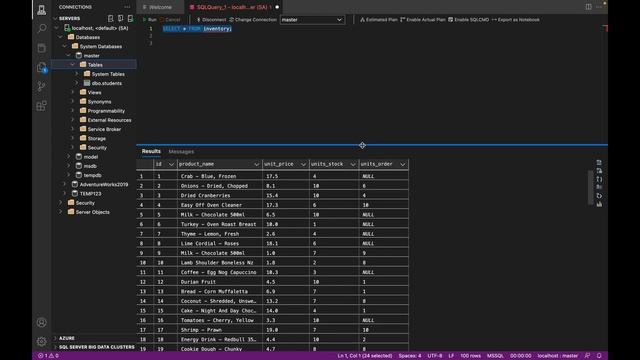
Task: Click the feedback icon in status bar
Action: click(587, 356)
